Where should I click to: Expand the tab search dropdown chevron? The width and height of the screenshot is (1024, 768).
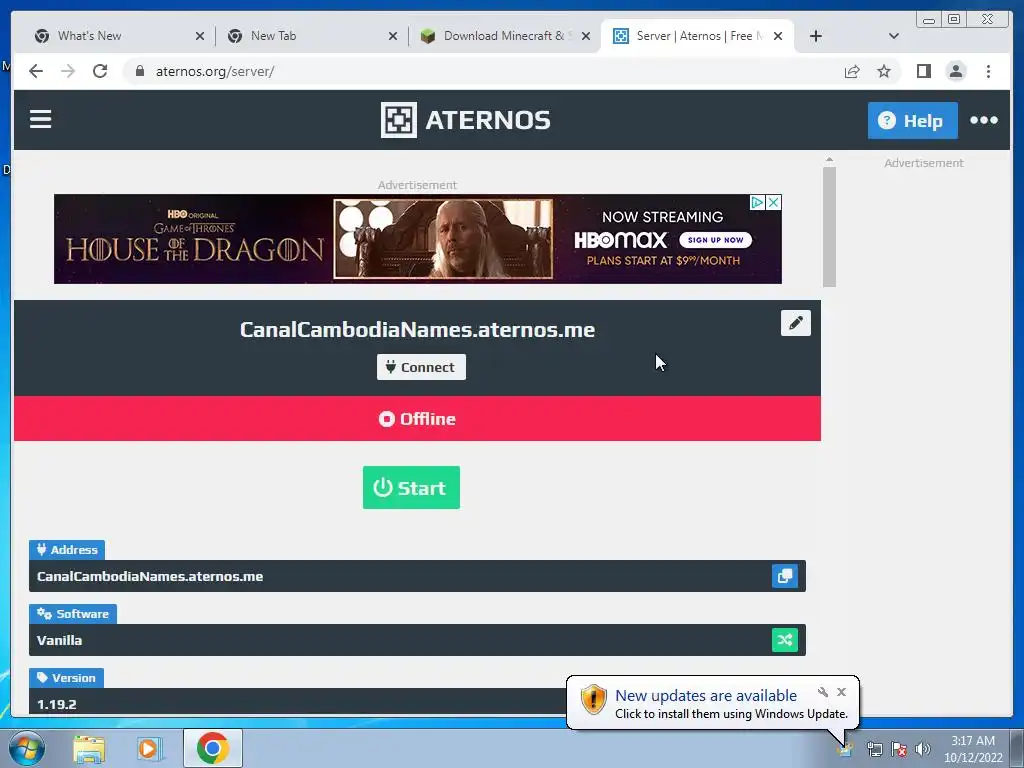pos(893,36)
